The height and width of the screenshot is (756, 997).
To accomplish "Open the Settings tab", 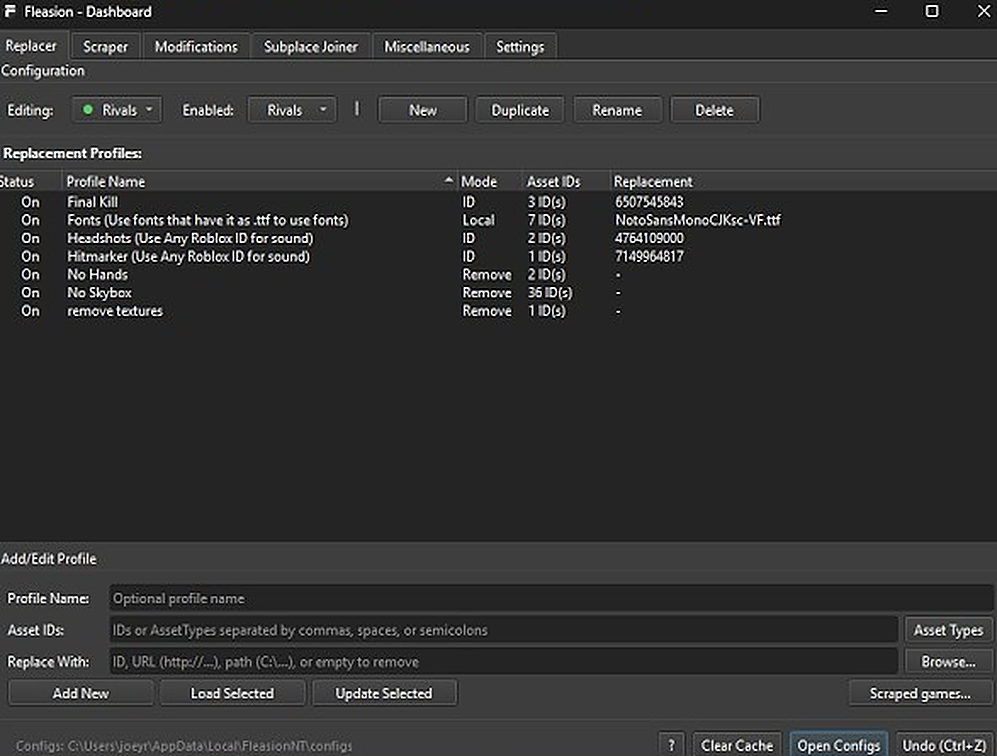I will click(x=519, y=46).
